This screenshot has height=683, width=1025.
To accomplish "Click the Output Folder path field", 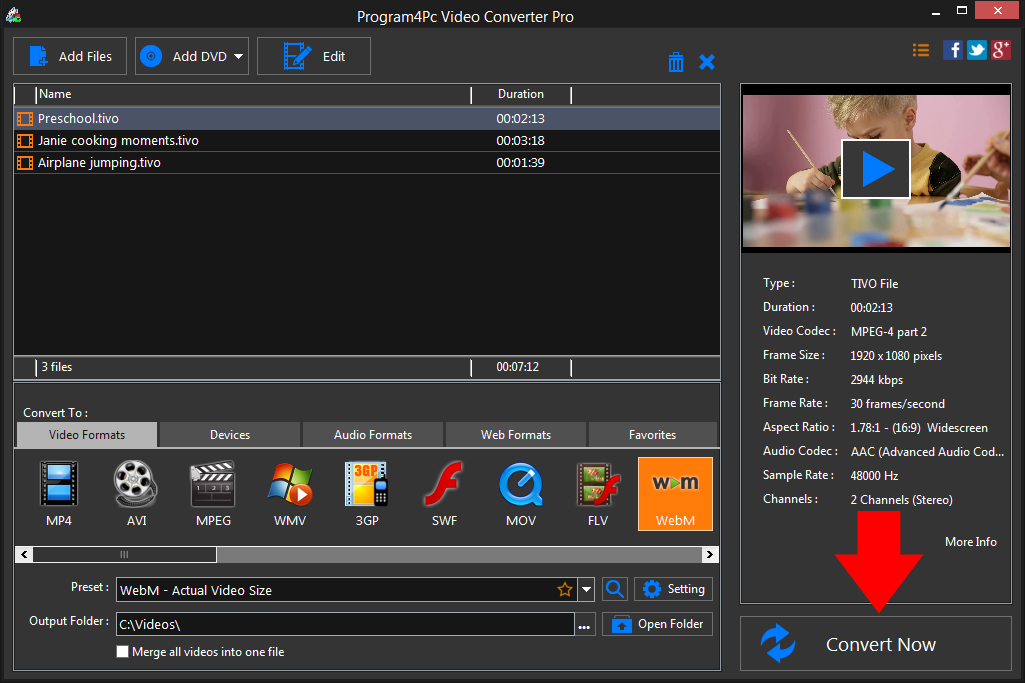I will (345, 624).
